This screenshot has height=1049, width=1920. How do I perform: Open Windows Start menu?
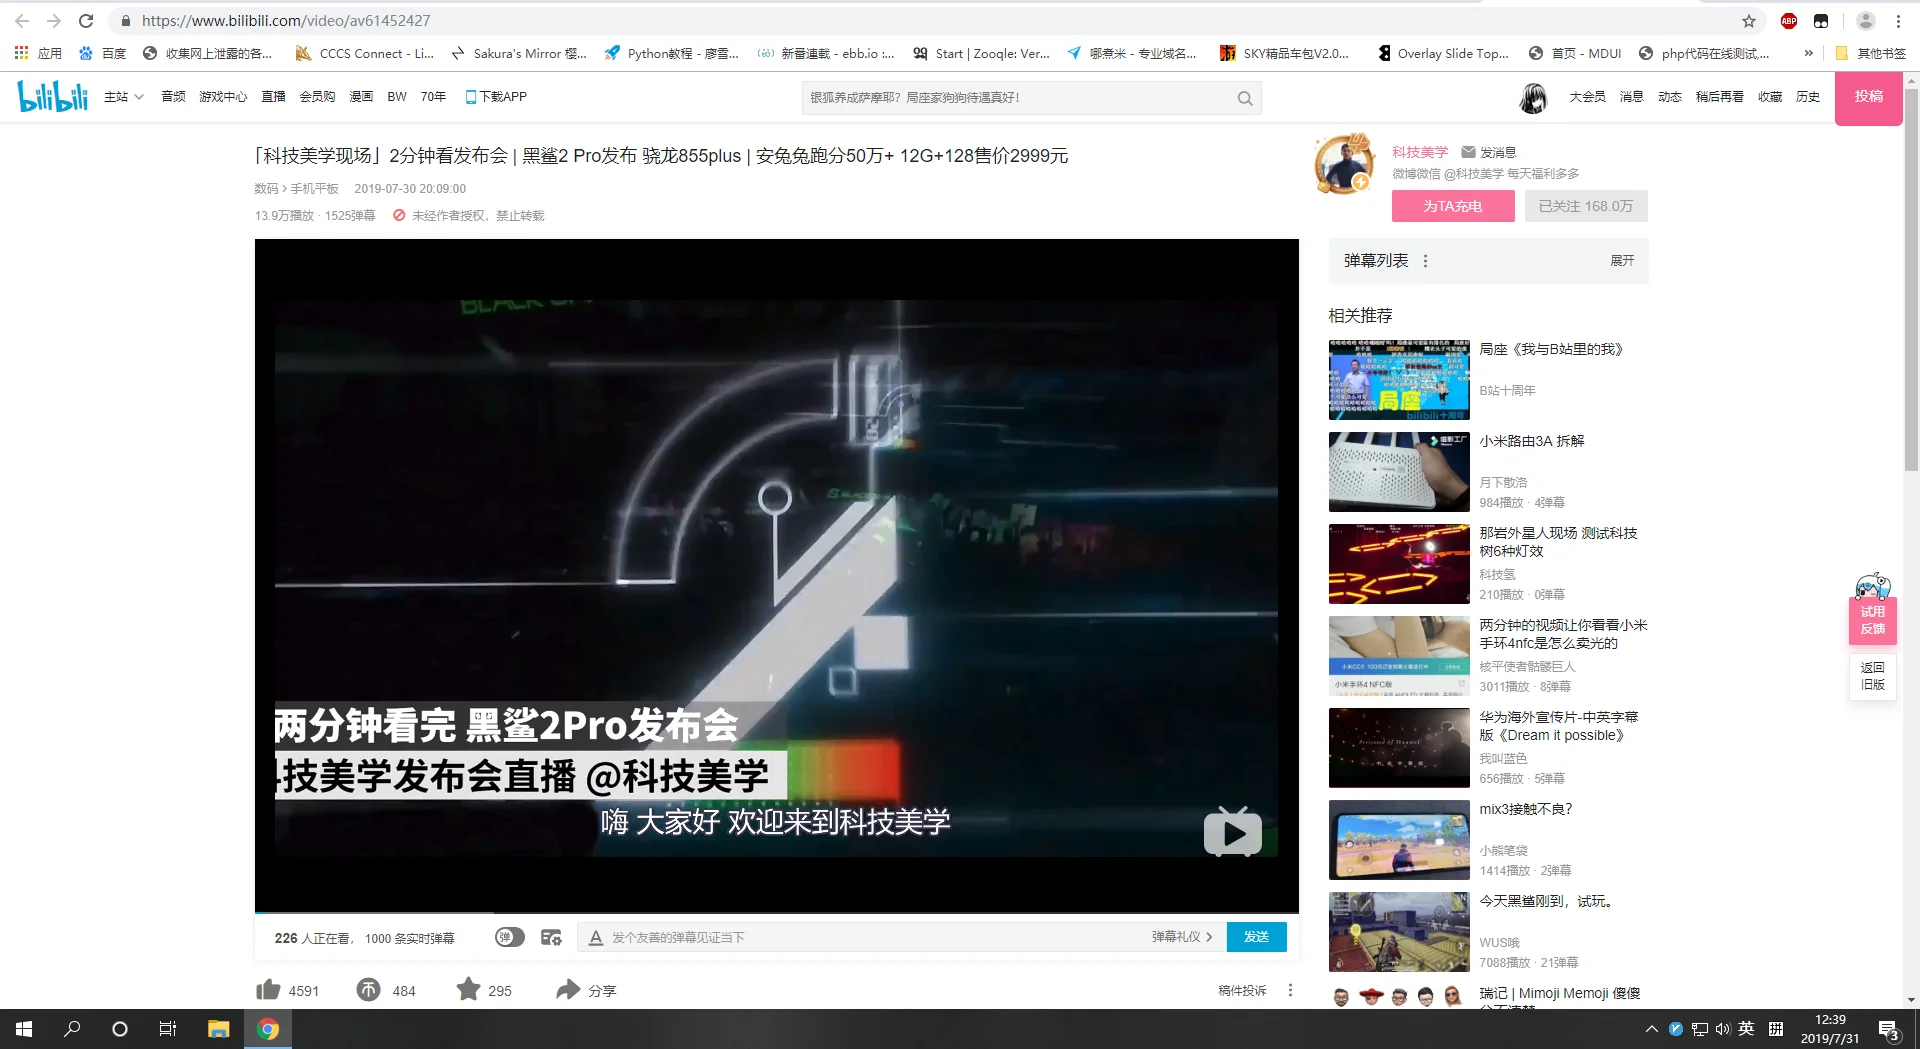(x=24, y=1029)
